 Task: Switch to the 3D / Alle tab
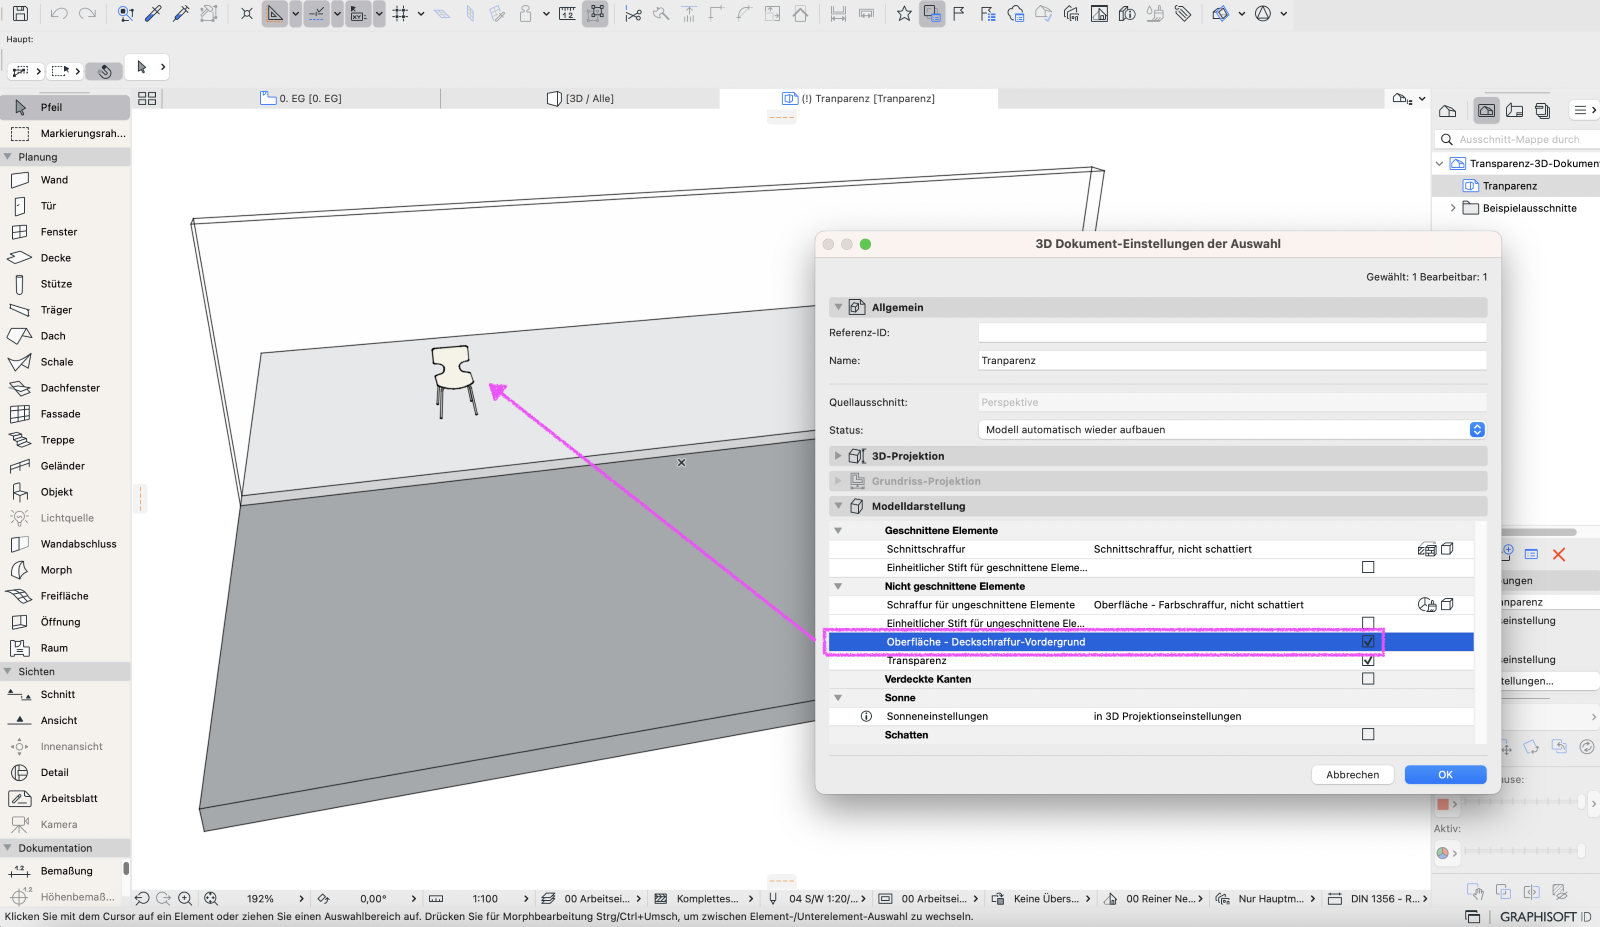click(580, 98)
